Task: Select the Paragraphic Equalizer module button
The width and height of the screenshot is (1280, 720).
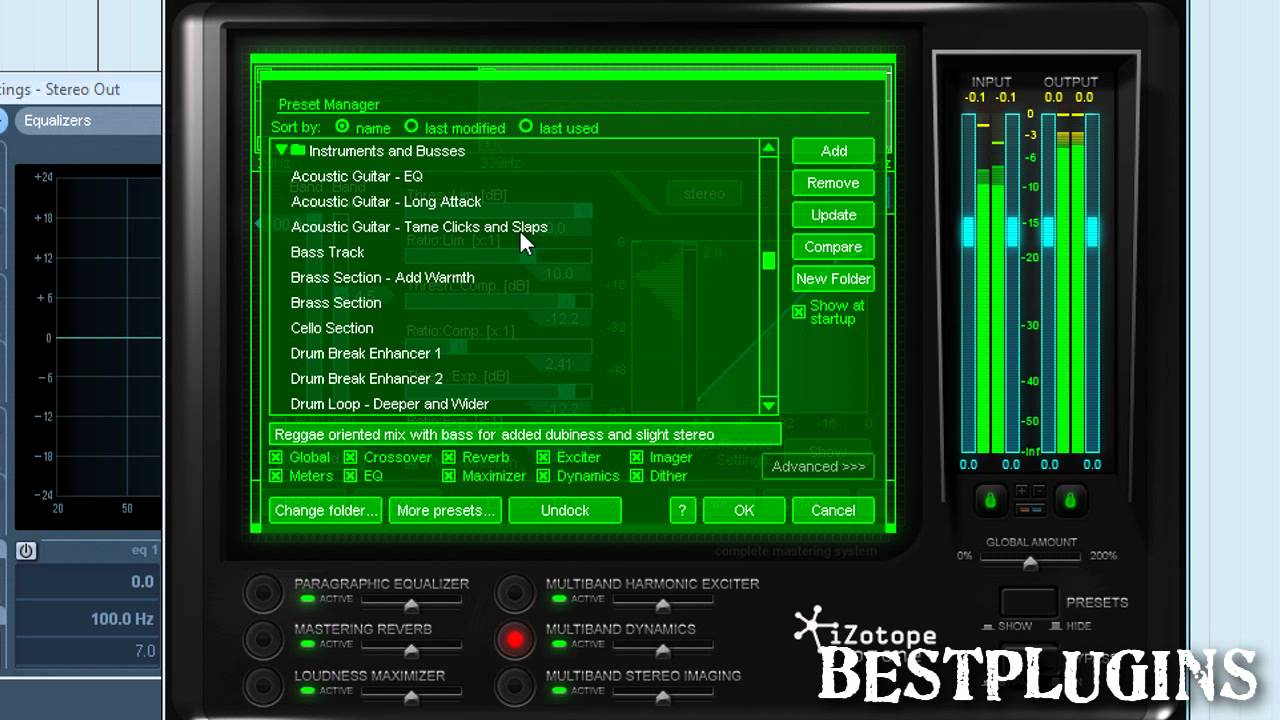Action: click(264, 593)
